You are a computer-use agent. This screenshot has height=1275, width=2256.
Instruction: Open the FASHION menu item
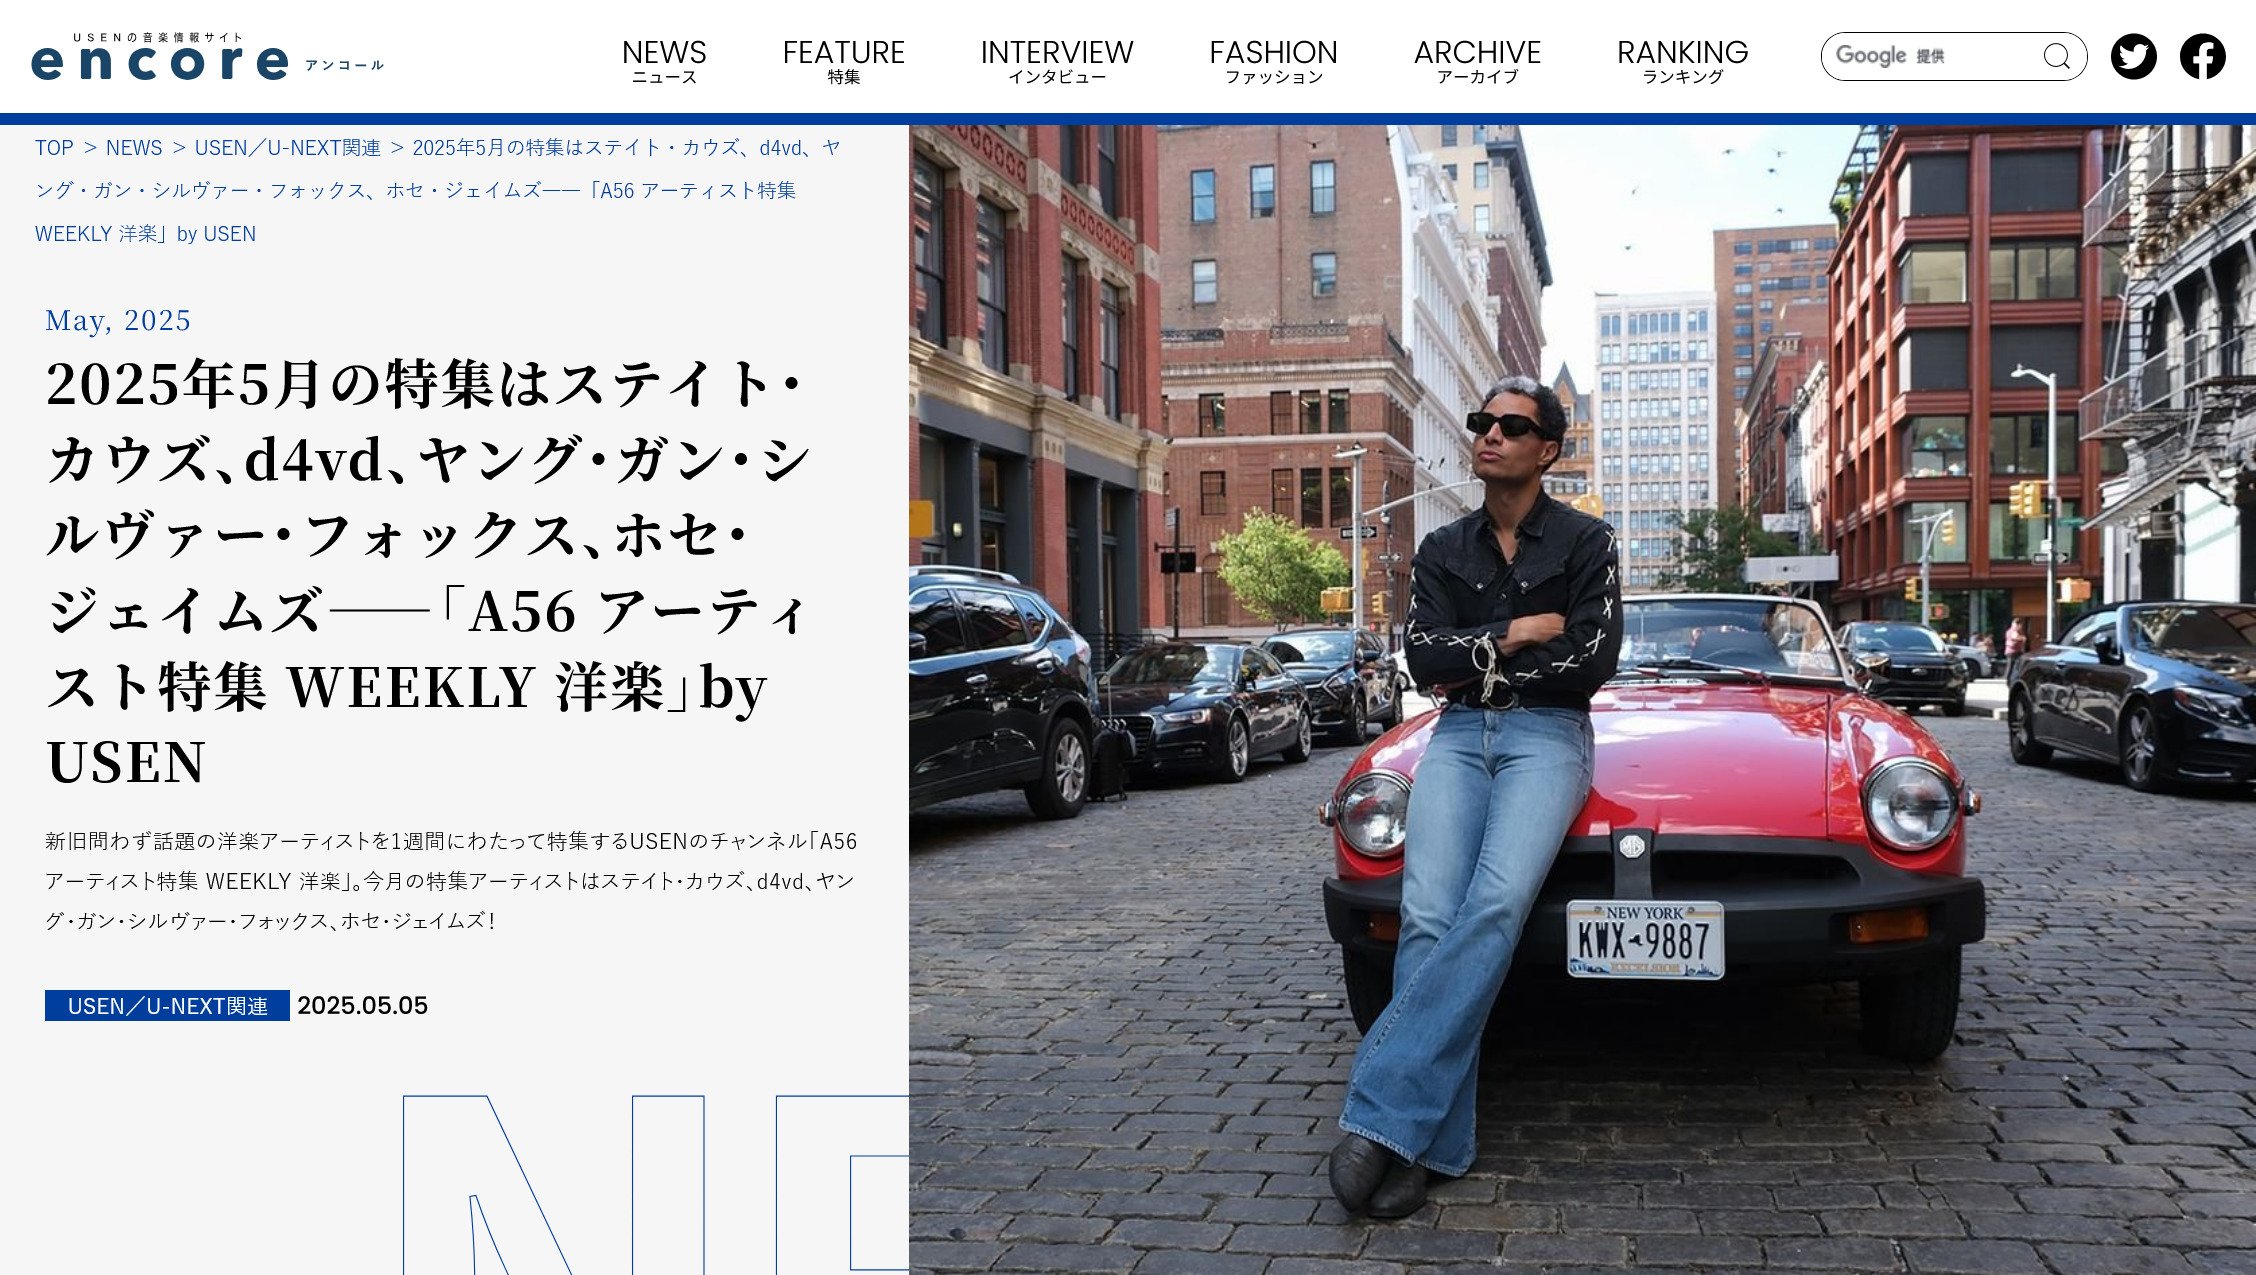tap(1273, 60)
